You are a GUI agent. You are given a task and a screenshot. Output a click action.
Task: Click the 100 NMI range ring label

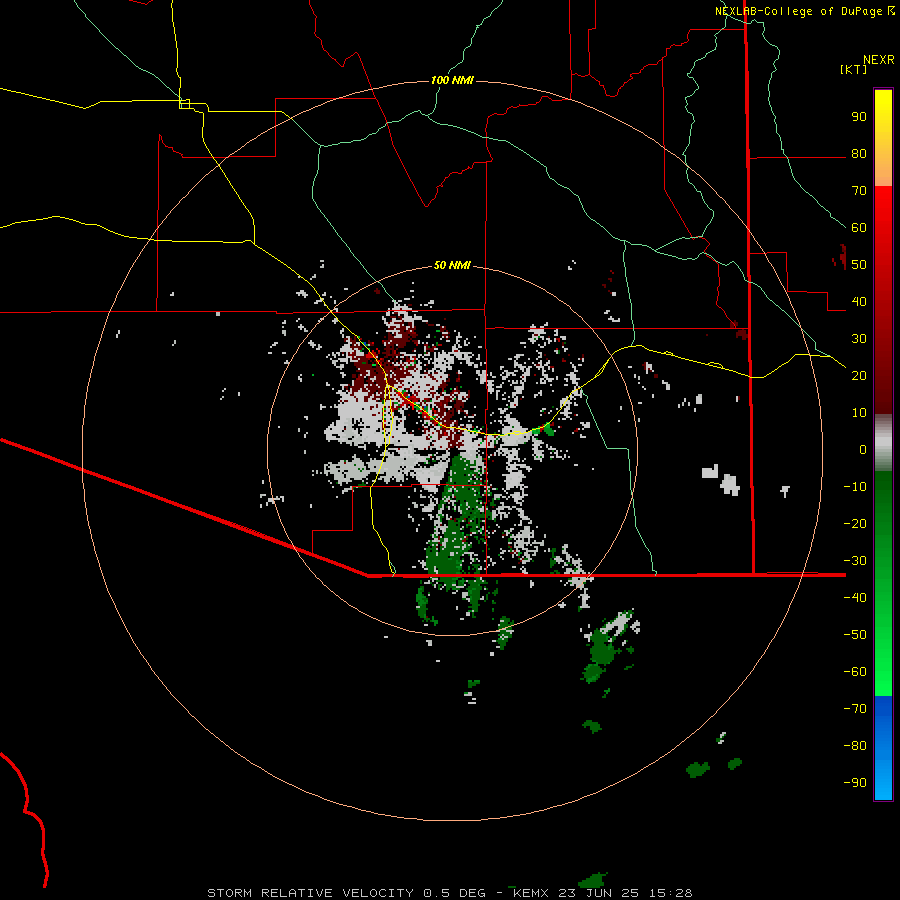click(x=452, y=80)
